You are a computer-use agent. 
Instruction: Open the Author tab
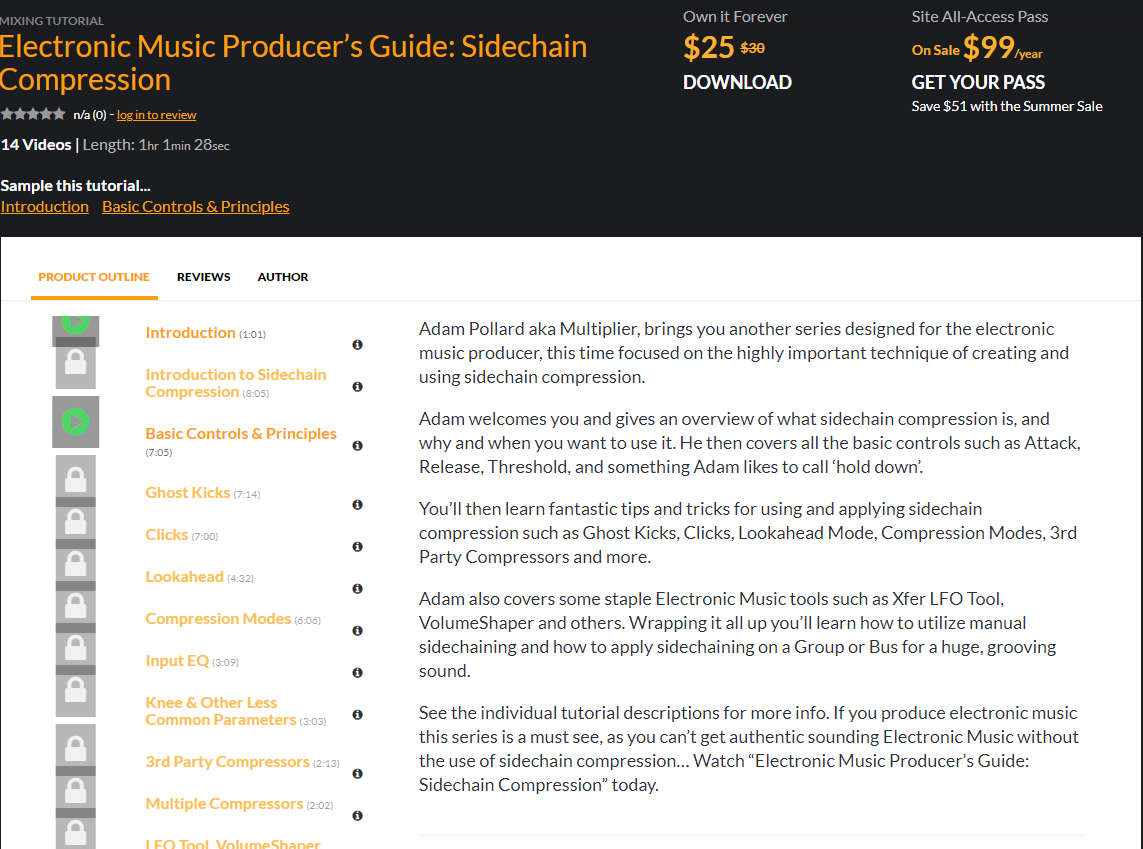(283, 277)
